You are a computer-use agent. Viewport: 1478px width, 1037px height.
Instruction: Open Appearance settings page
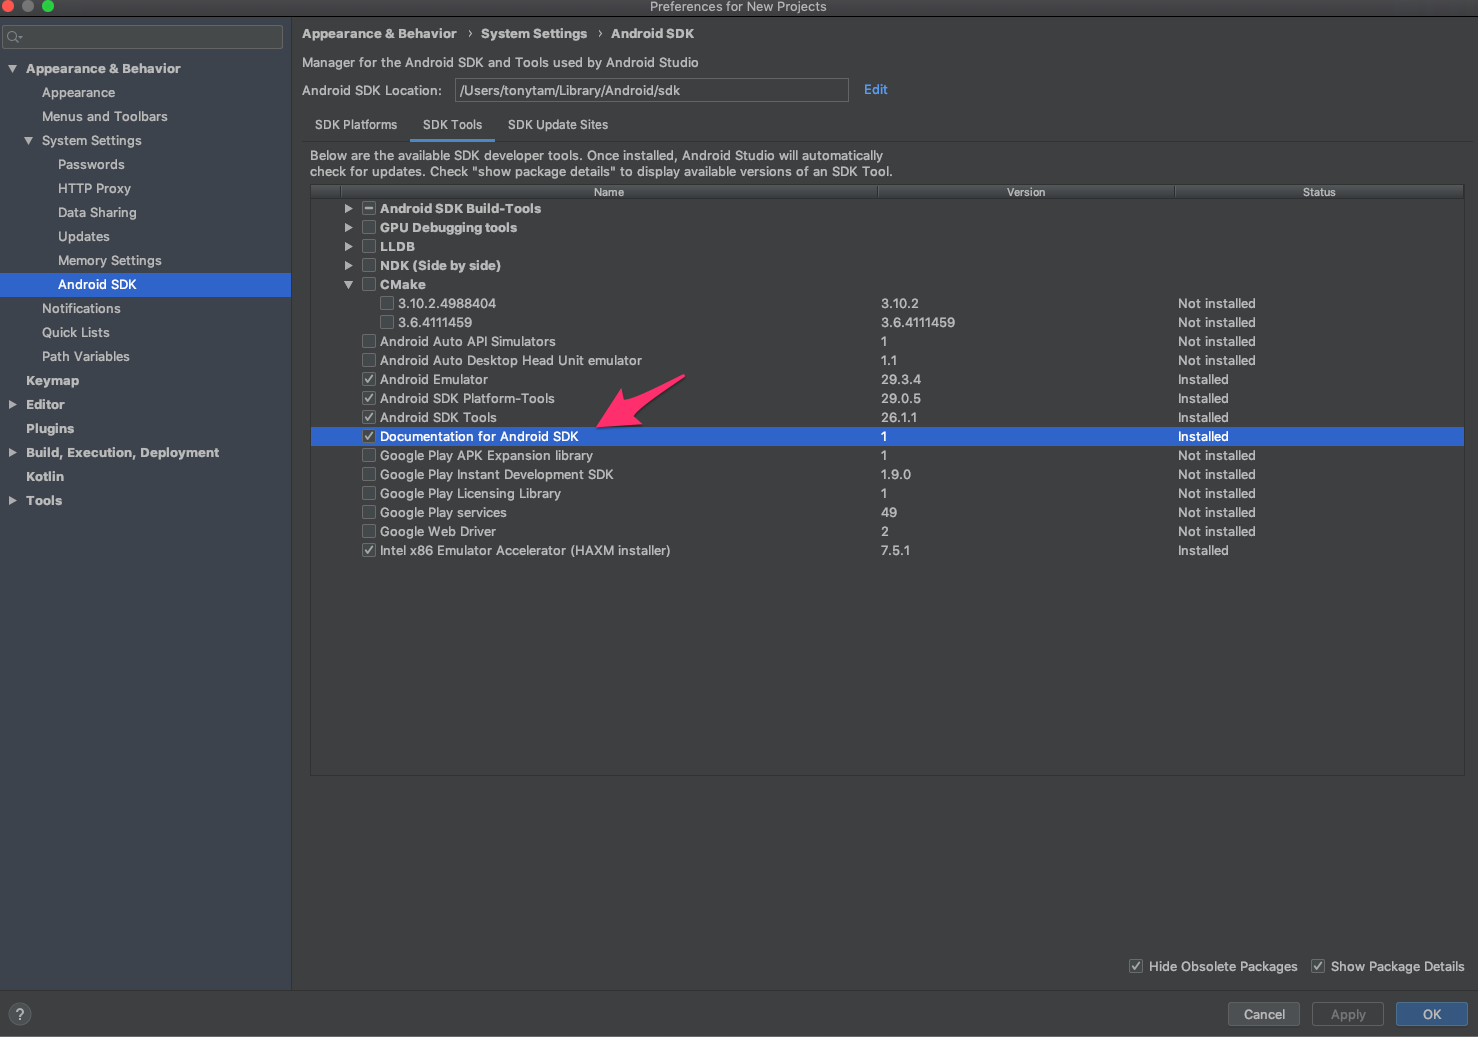coord(78,92)
